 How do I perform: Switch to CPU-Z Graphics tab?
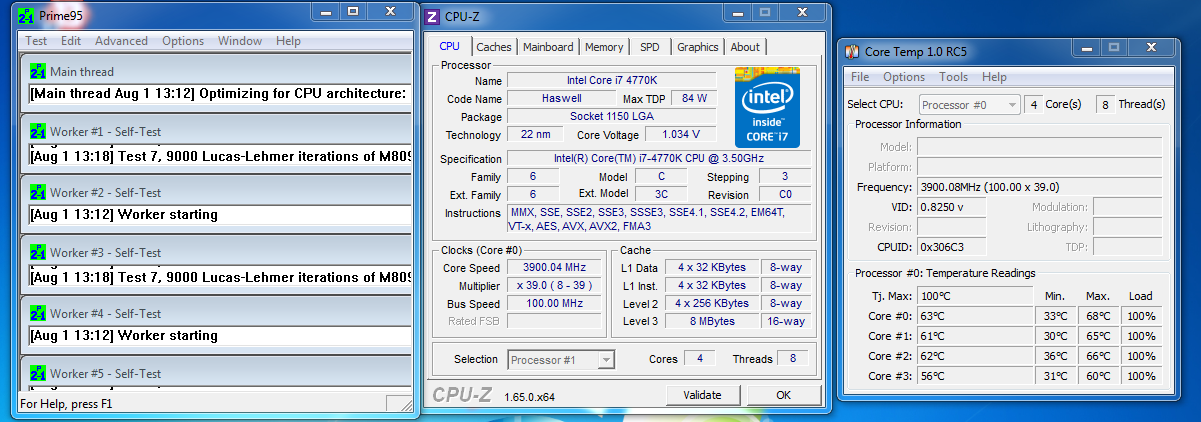(x=698, y=47)
